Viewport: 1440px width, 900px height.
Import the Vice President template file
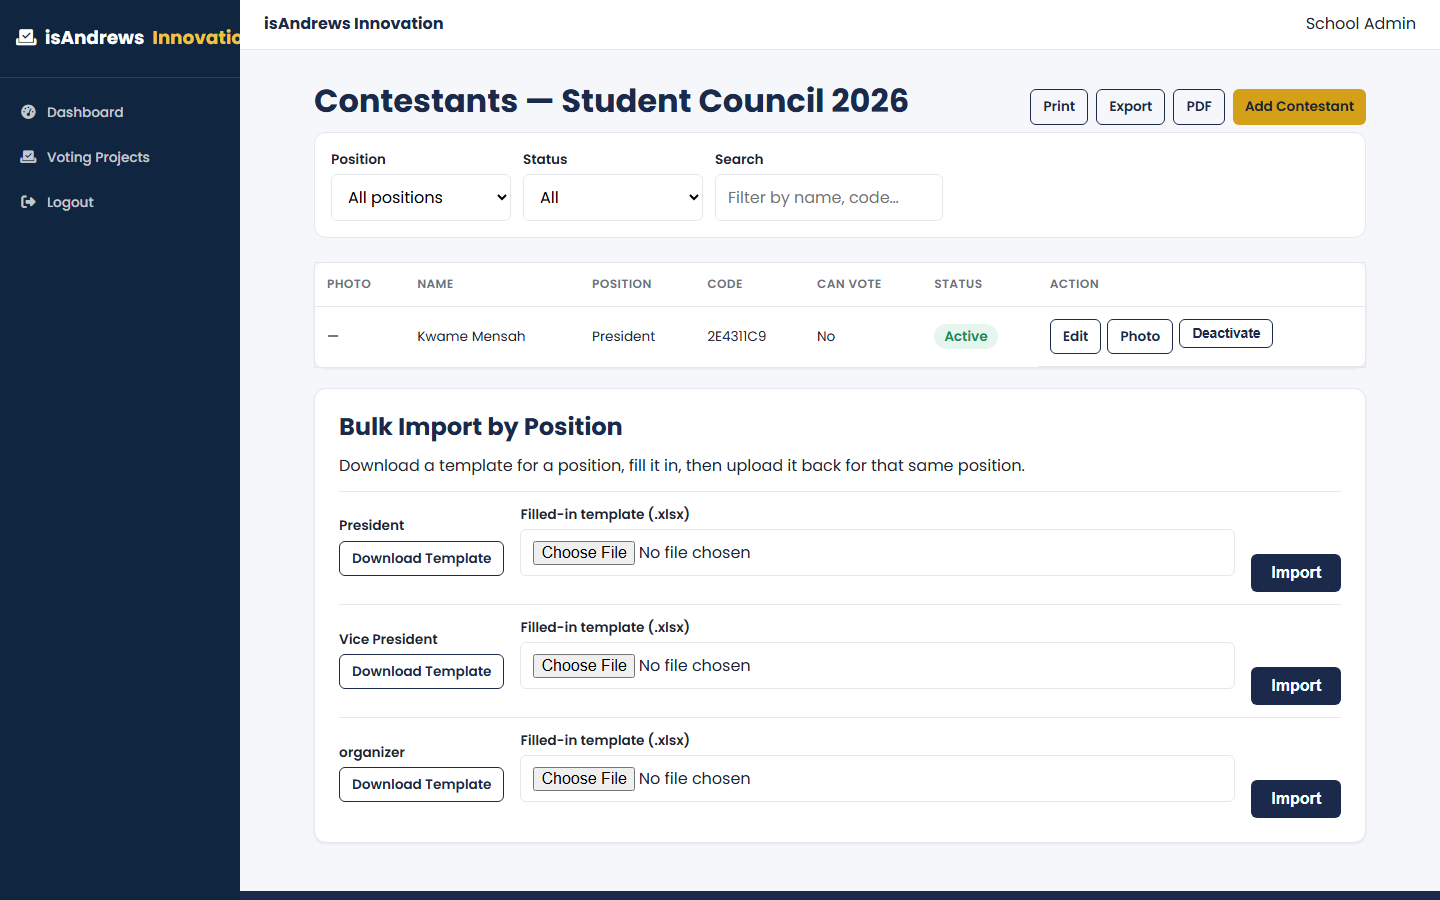tap(1296, 686)
